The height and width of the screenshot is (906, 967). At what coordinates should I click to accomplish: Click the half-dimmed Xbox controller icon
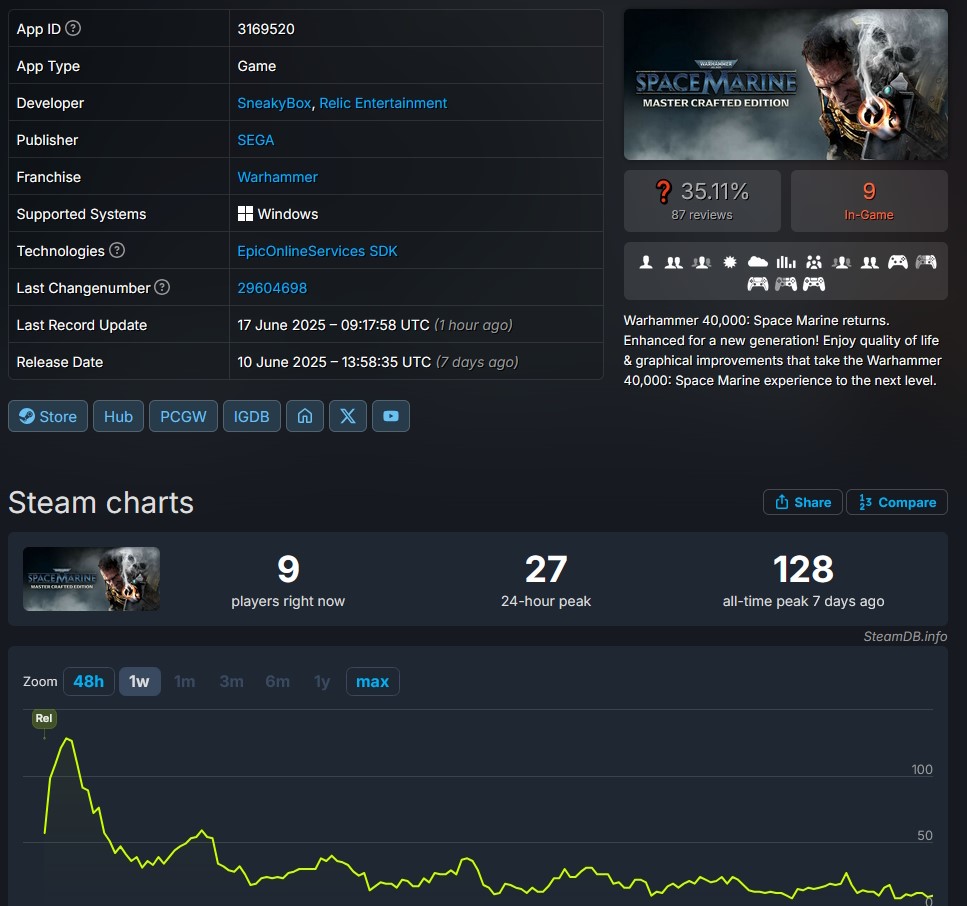click(x=926, y=262)
